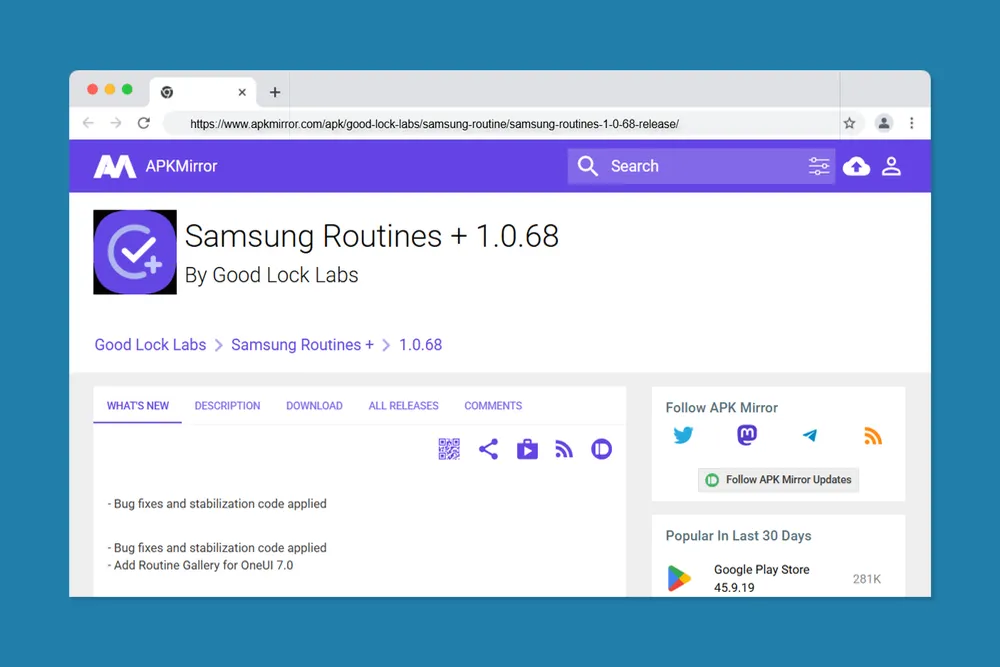Click the By Good Lock Labs developer text
1000x667 pixels.
coord(272,275)
